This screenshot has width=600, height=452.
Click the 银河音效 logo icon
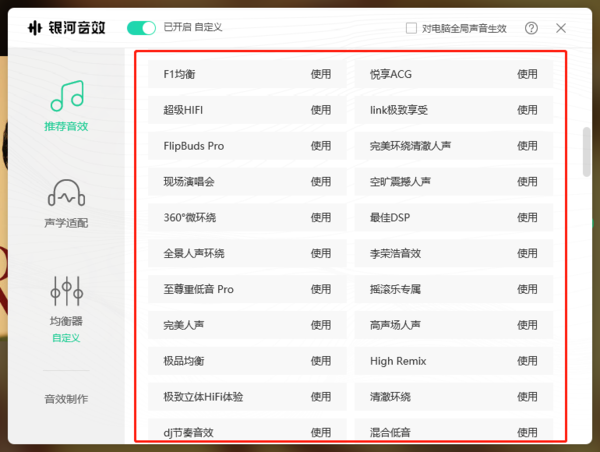click(35, 28)
